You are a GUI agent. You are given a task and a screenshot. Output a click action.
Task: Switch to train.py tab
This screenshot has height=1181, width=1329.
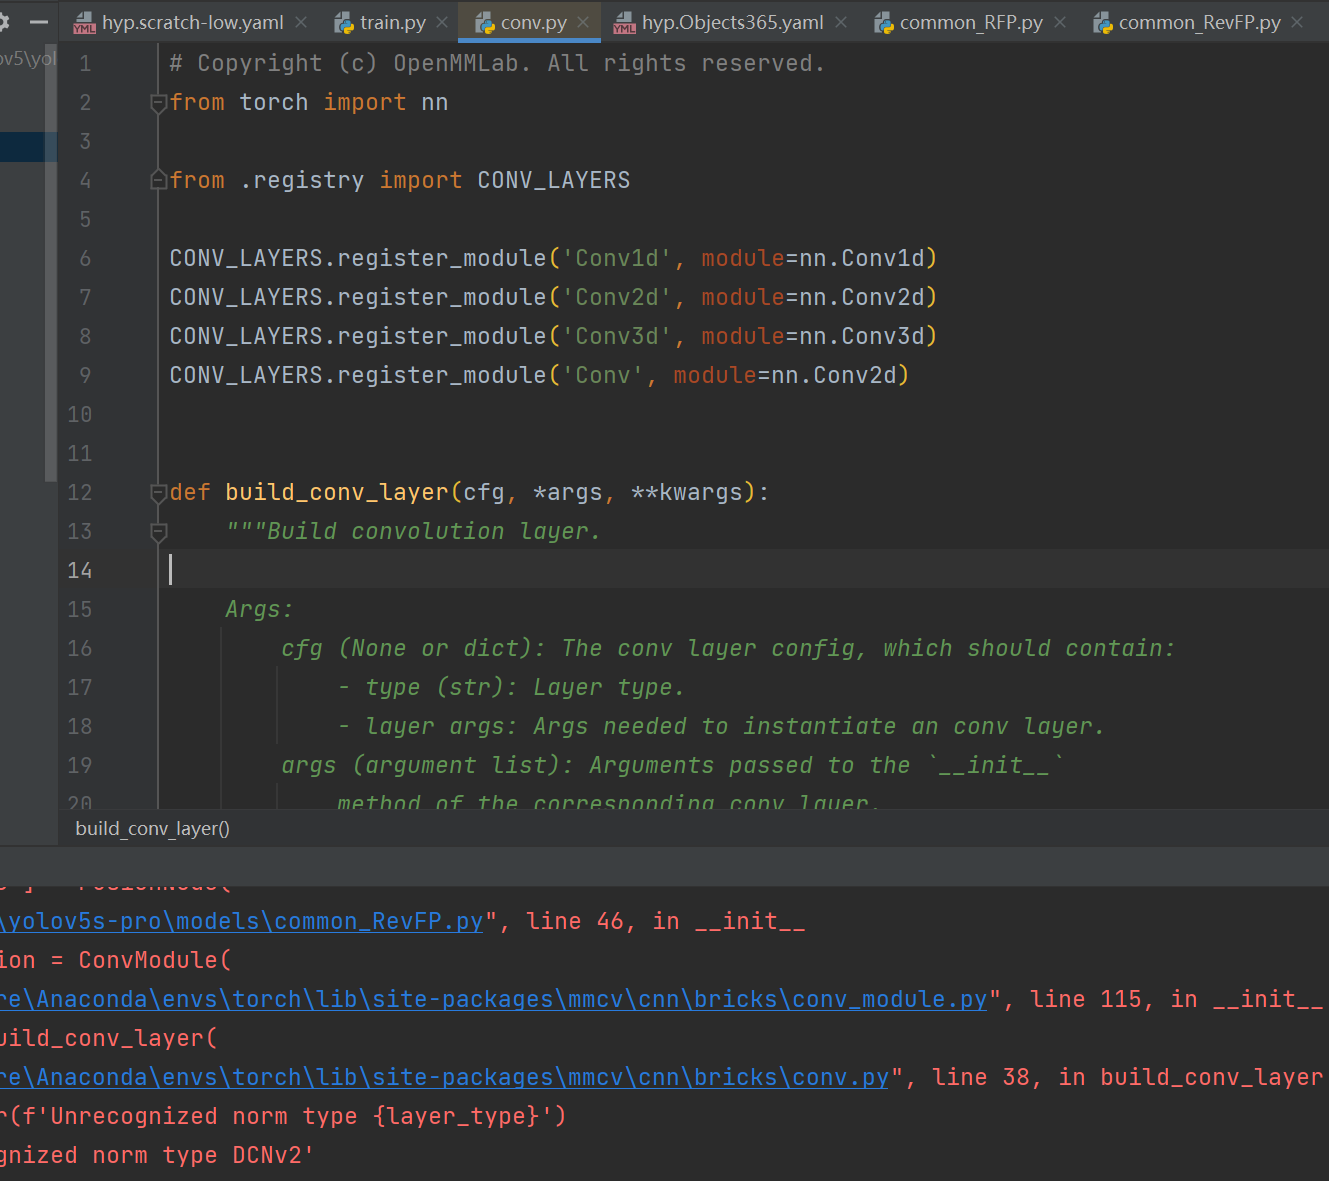(392, 22)
